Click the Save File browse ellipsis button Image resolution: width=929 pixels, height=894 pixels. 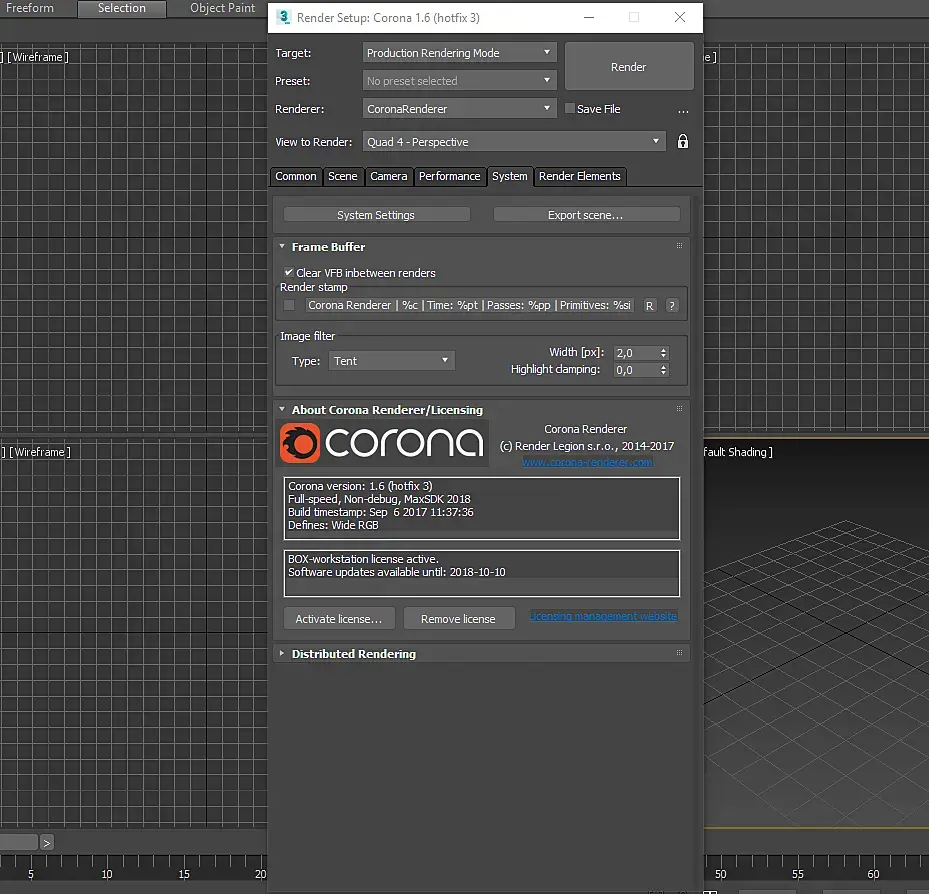683,110
